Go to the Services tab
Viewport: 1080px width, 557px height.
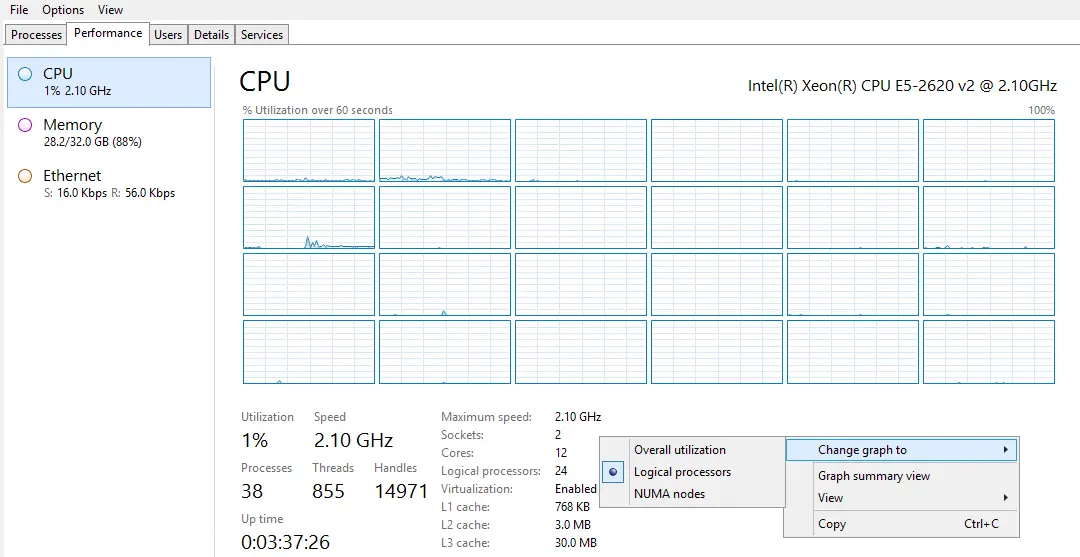pyautogui.click(x=262, y=34)
